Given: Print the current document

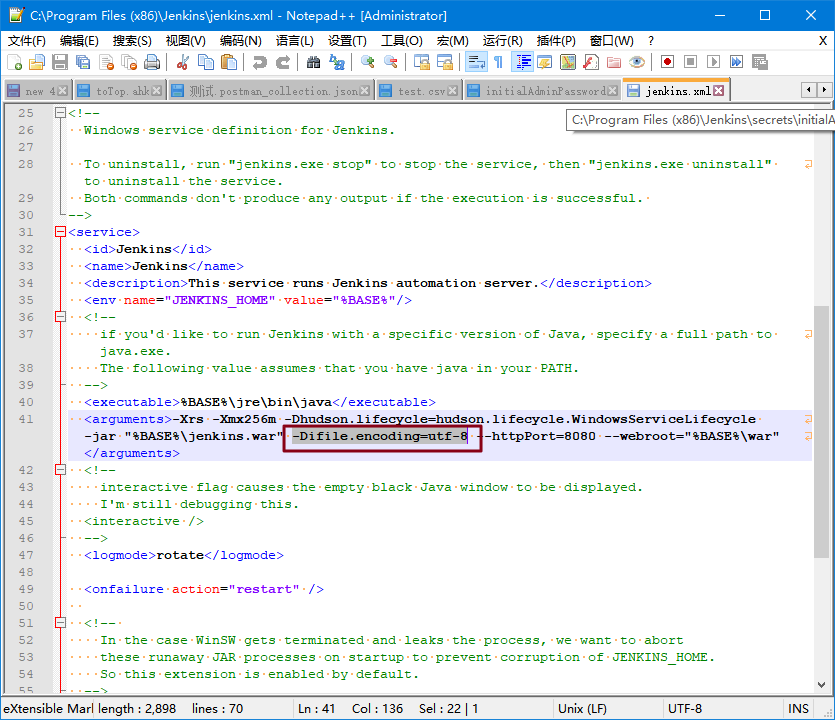Looking at the screenshot, I should click(152, 62).
